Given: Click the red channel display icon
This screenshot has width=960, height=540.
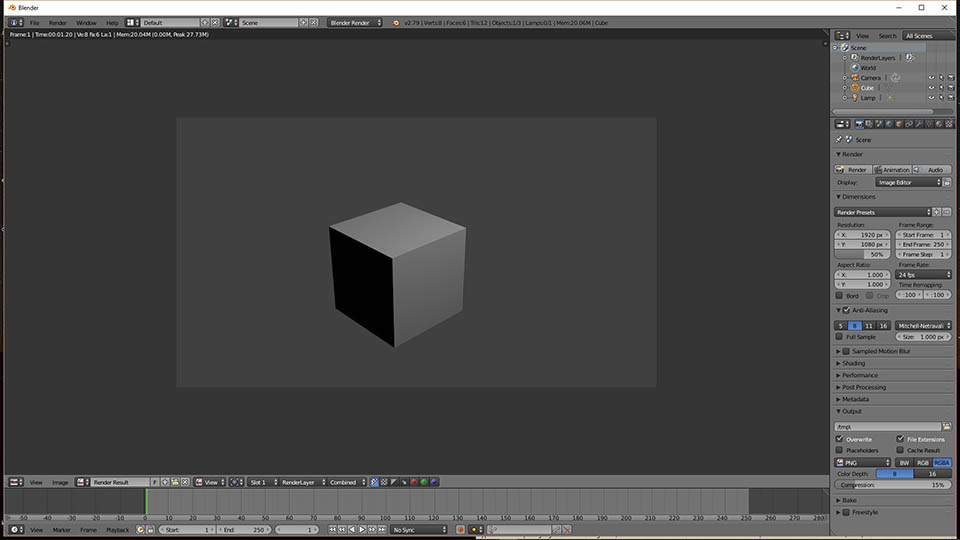Looking at the screenshot, I should click(x=414, y=482).
